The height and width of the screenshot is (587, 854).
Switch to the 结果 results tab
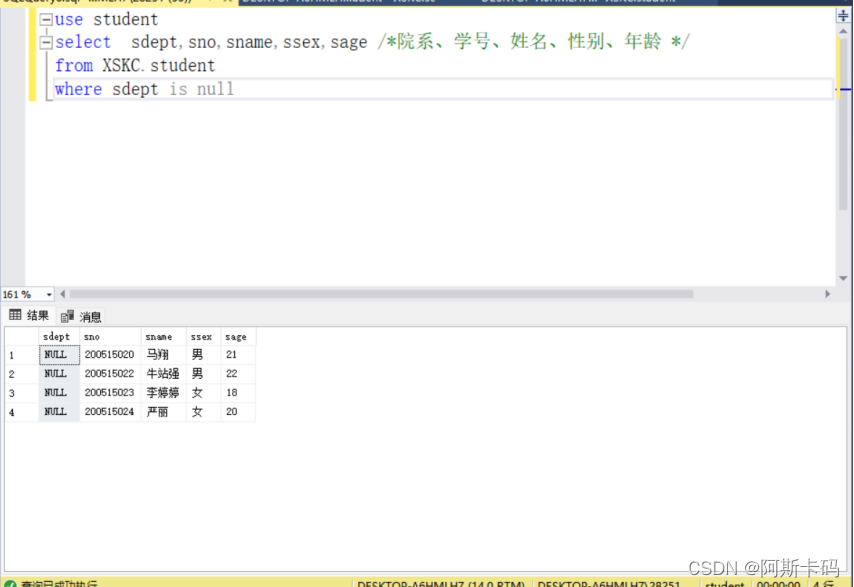point(29,315)
